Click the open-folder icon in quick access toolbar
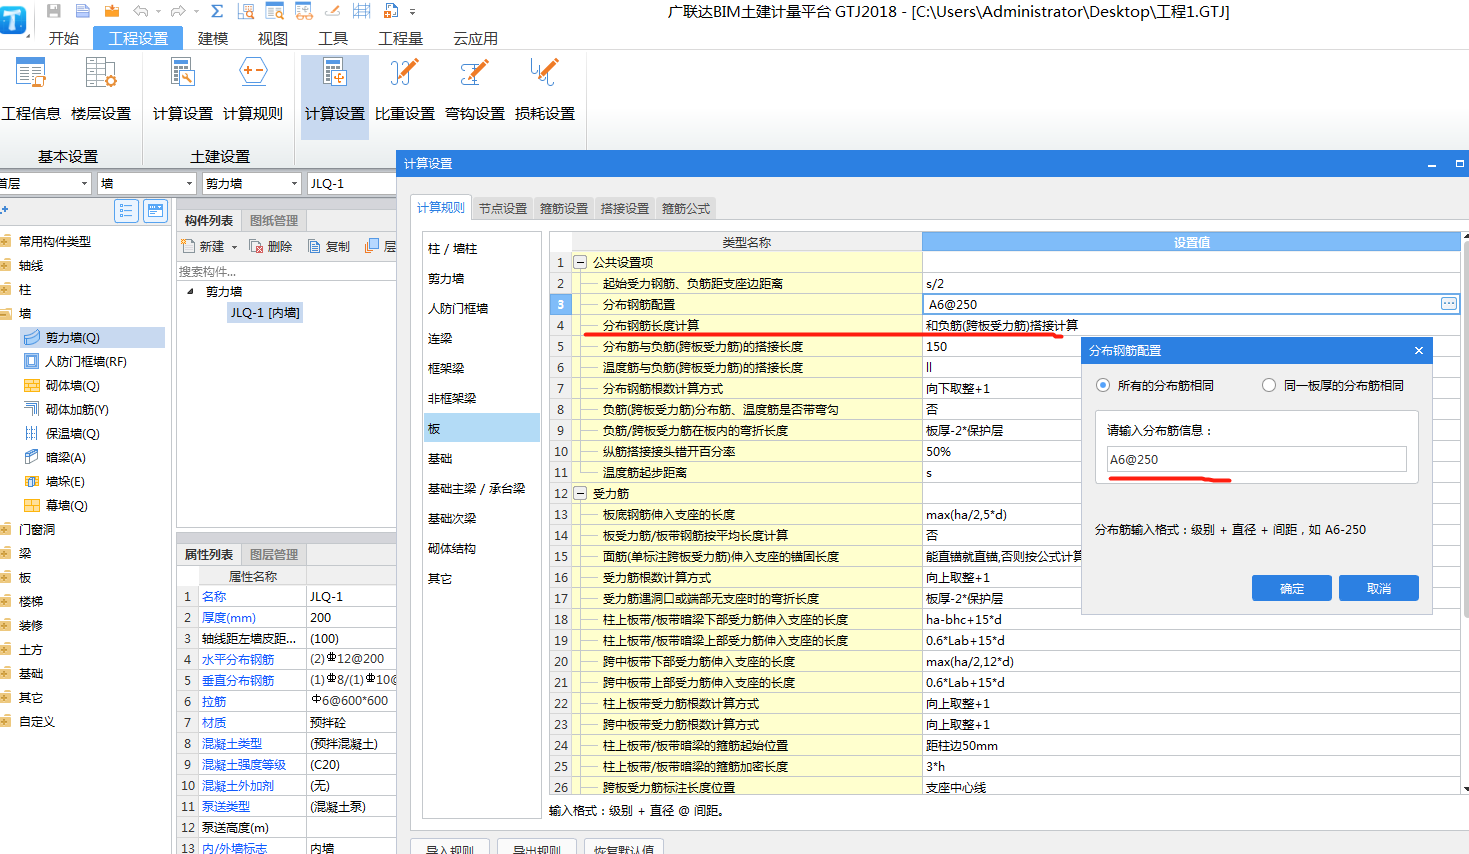 pyautogui.click(x=112, y=11)
